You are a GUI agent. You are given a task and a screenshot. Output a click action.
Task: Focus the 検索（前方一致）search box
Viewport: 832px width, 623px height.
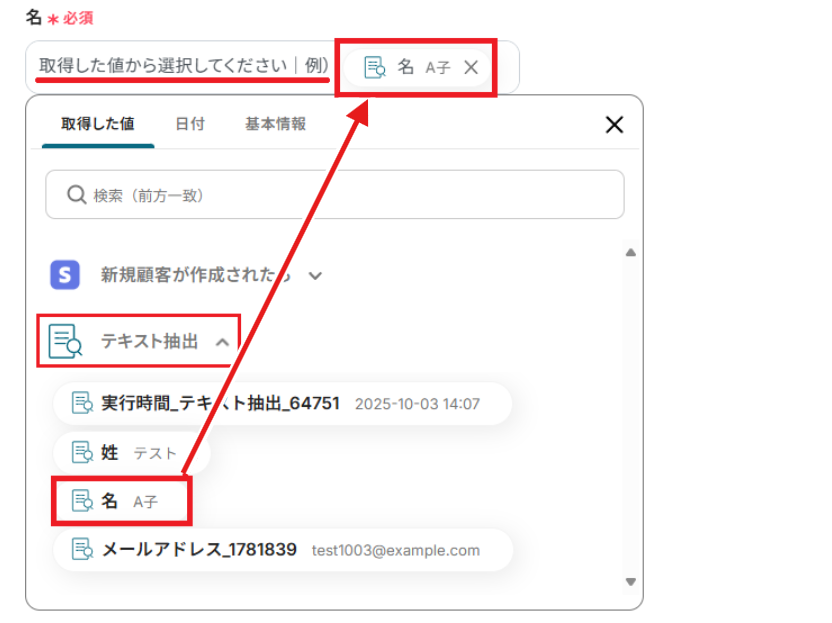tap(335, 195)
